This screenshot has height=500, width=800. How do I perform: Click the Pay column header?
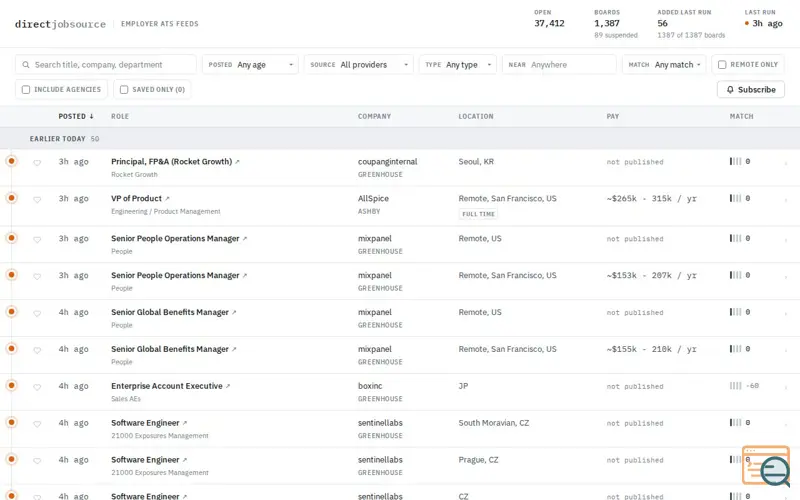point(613,116)
